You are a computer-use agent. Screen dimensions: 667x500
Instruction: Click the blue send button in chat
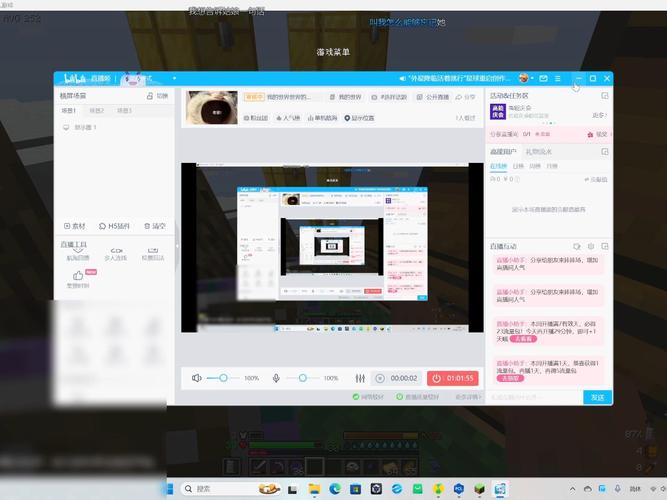pos(597,397)
